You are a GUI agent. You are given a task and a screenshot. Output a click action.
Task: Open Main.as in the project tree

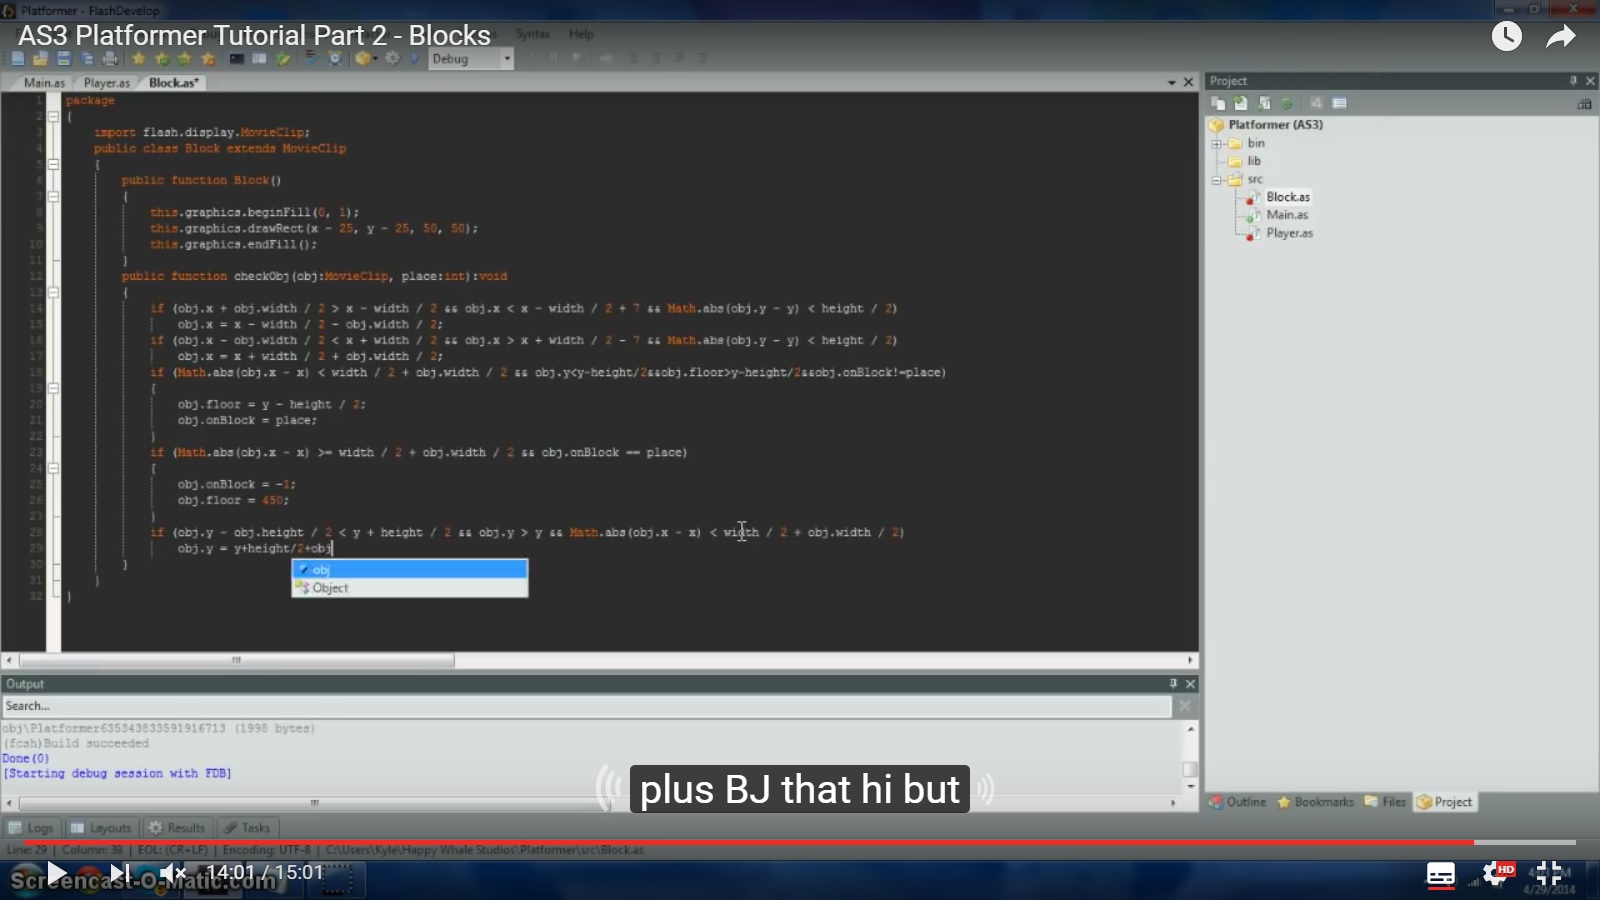(1287, 215)
